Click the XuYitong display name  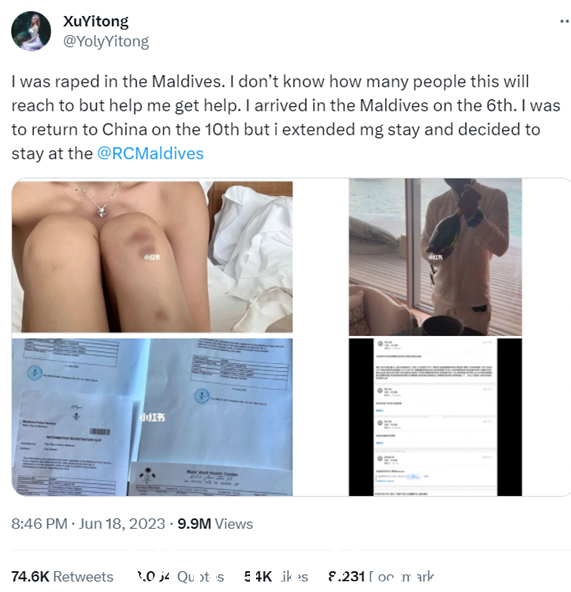coord(96,21)
